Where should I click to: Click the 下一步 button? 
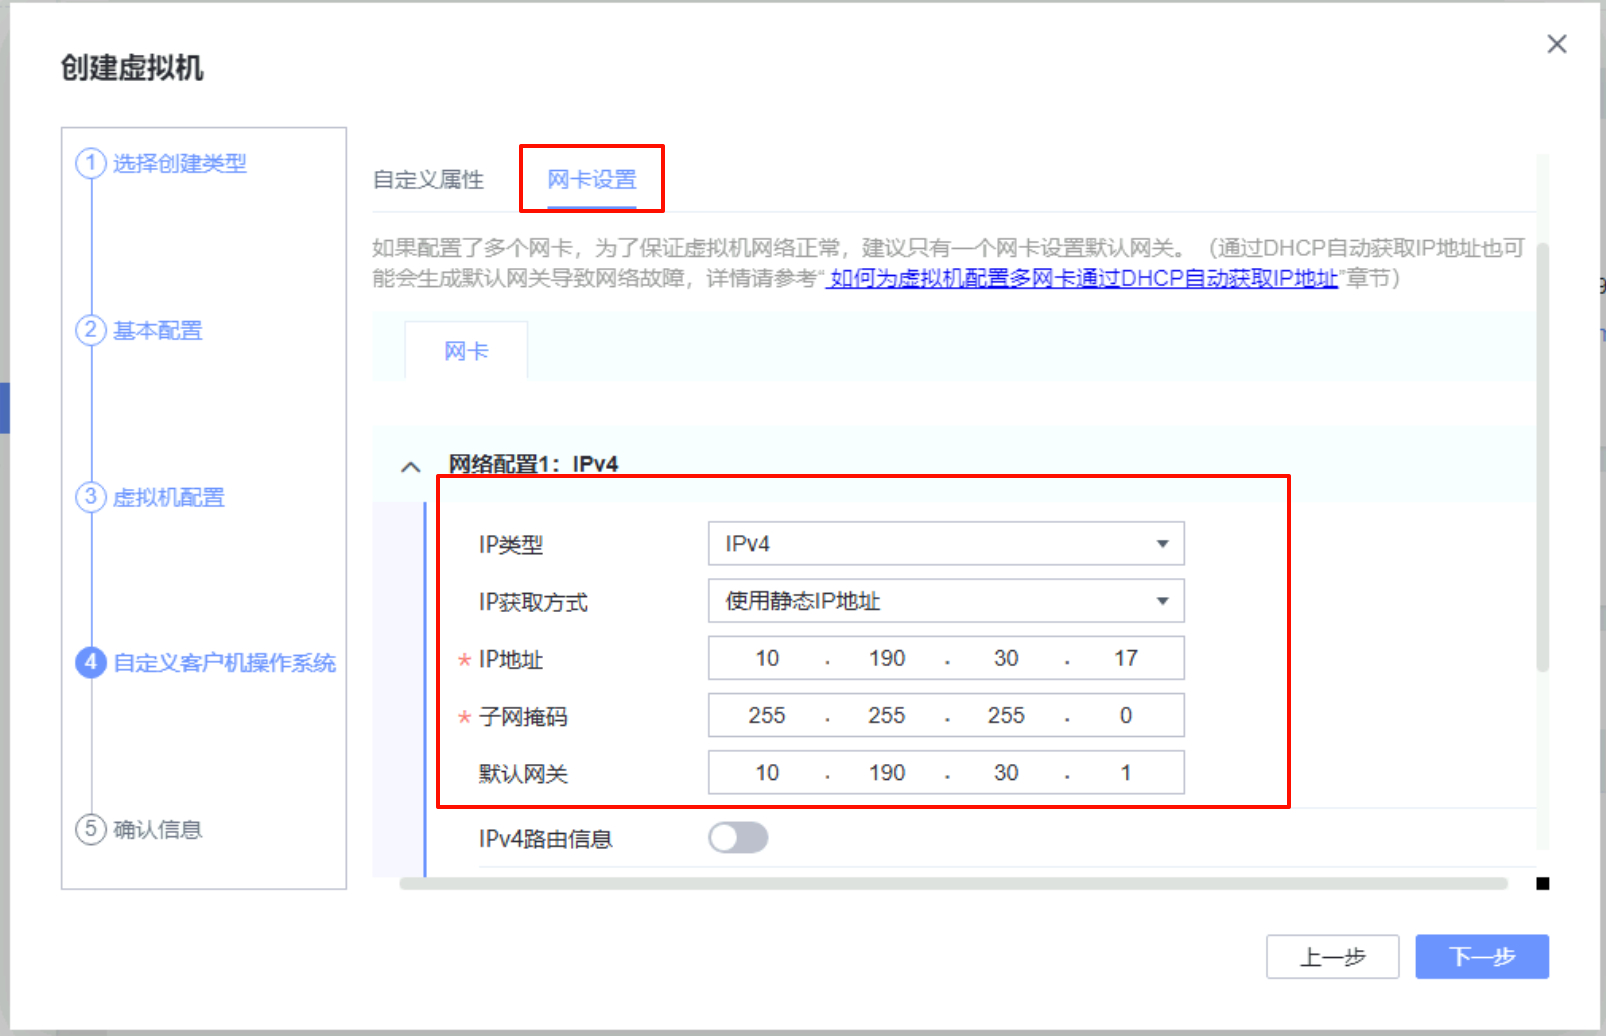[x=1481, y=957]
